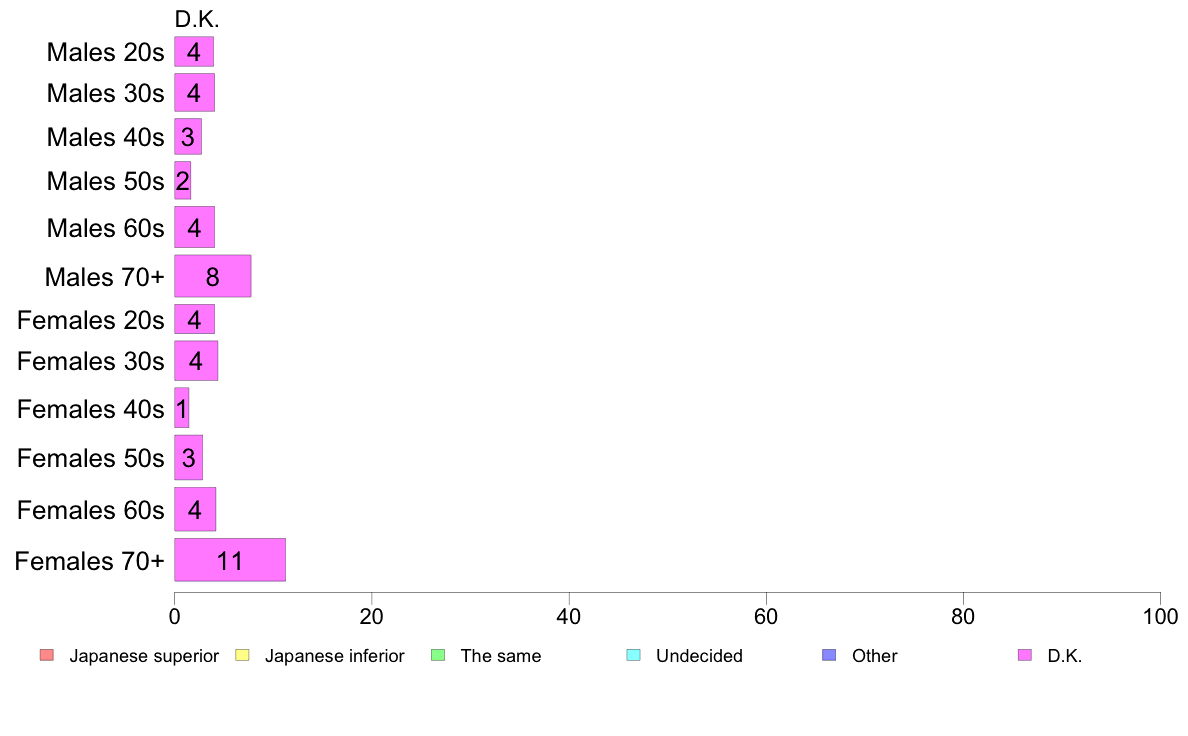
Task: Click the Females 30s row label
Action: point(90,362)
